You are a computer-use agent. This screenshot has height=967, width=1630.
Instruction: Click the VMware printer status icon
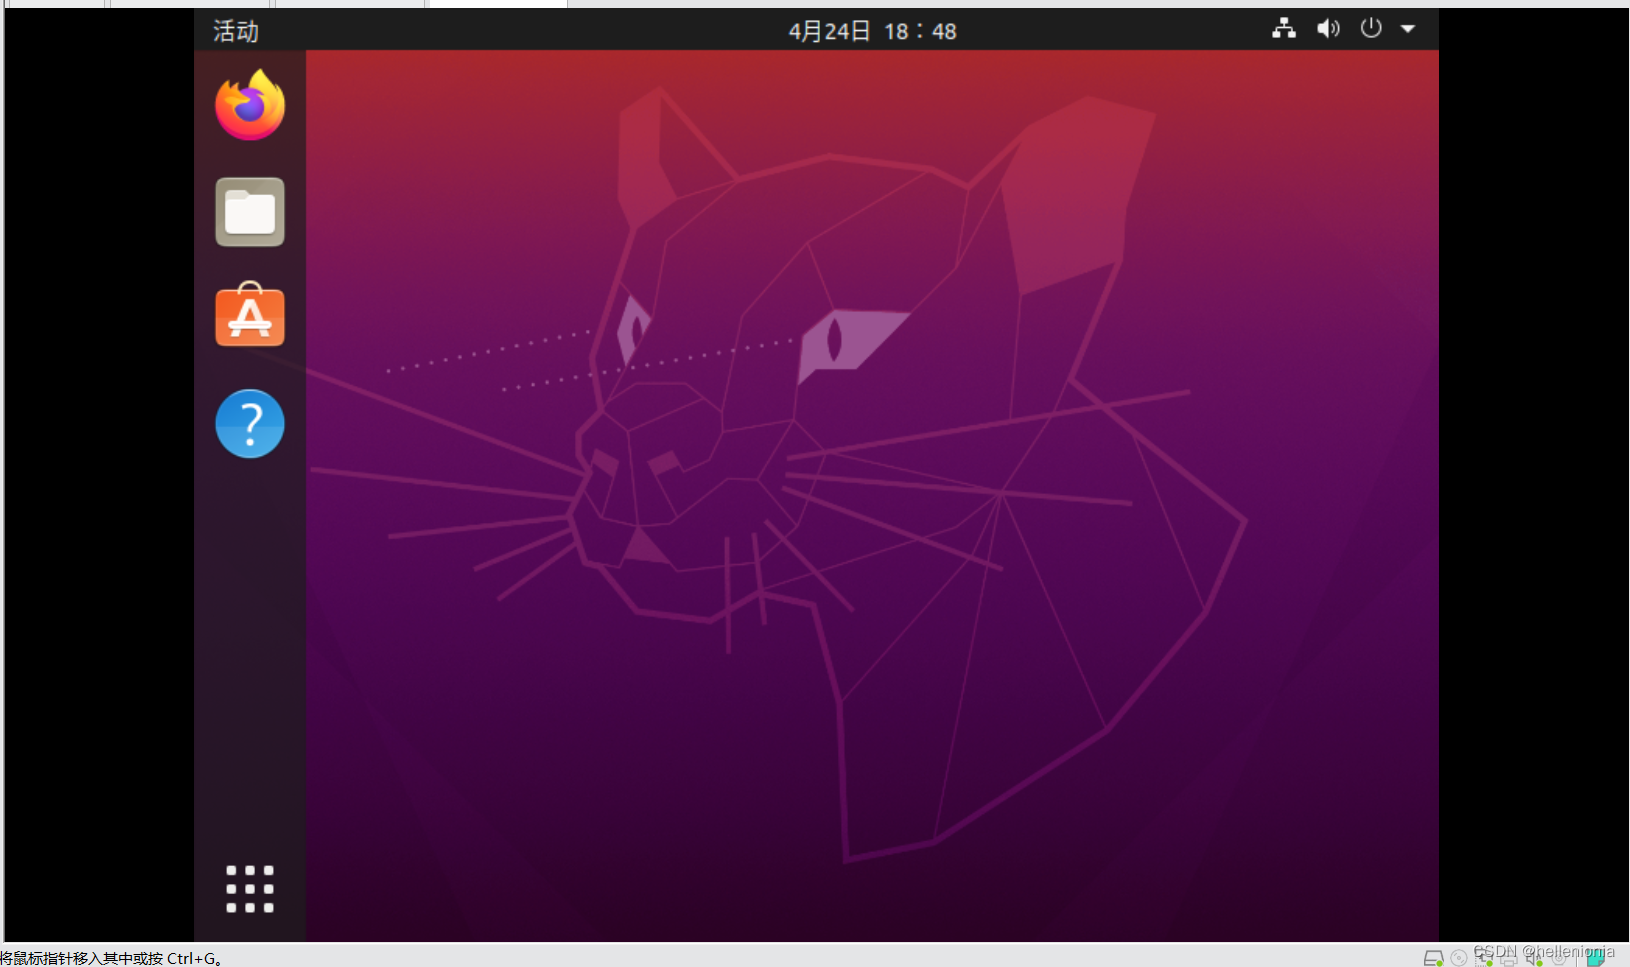[1509, 957]
